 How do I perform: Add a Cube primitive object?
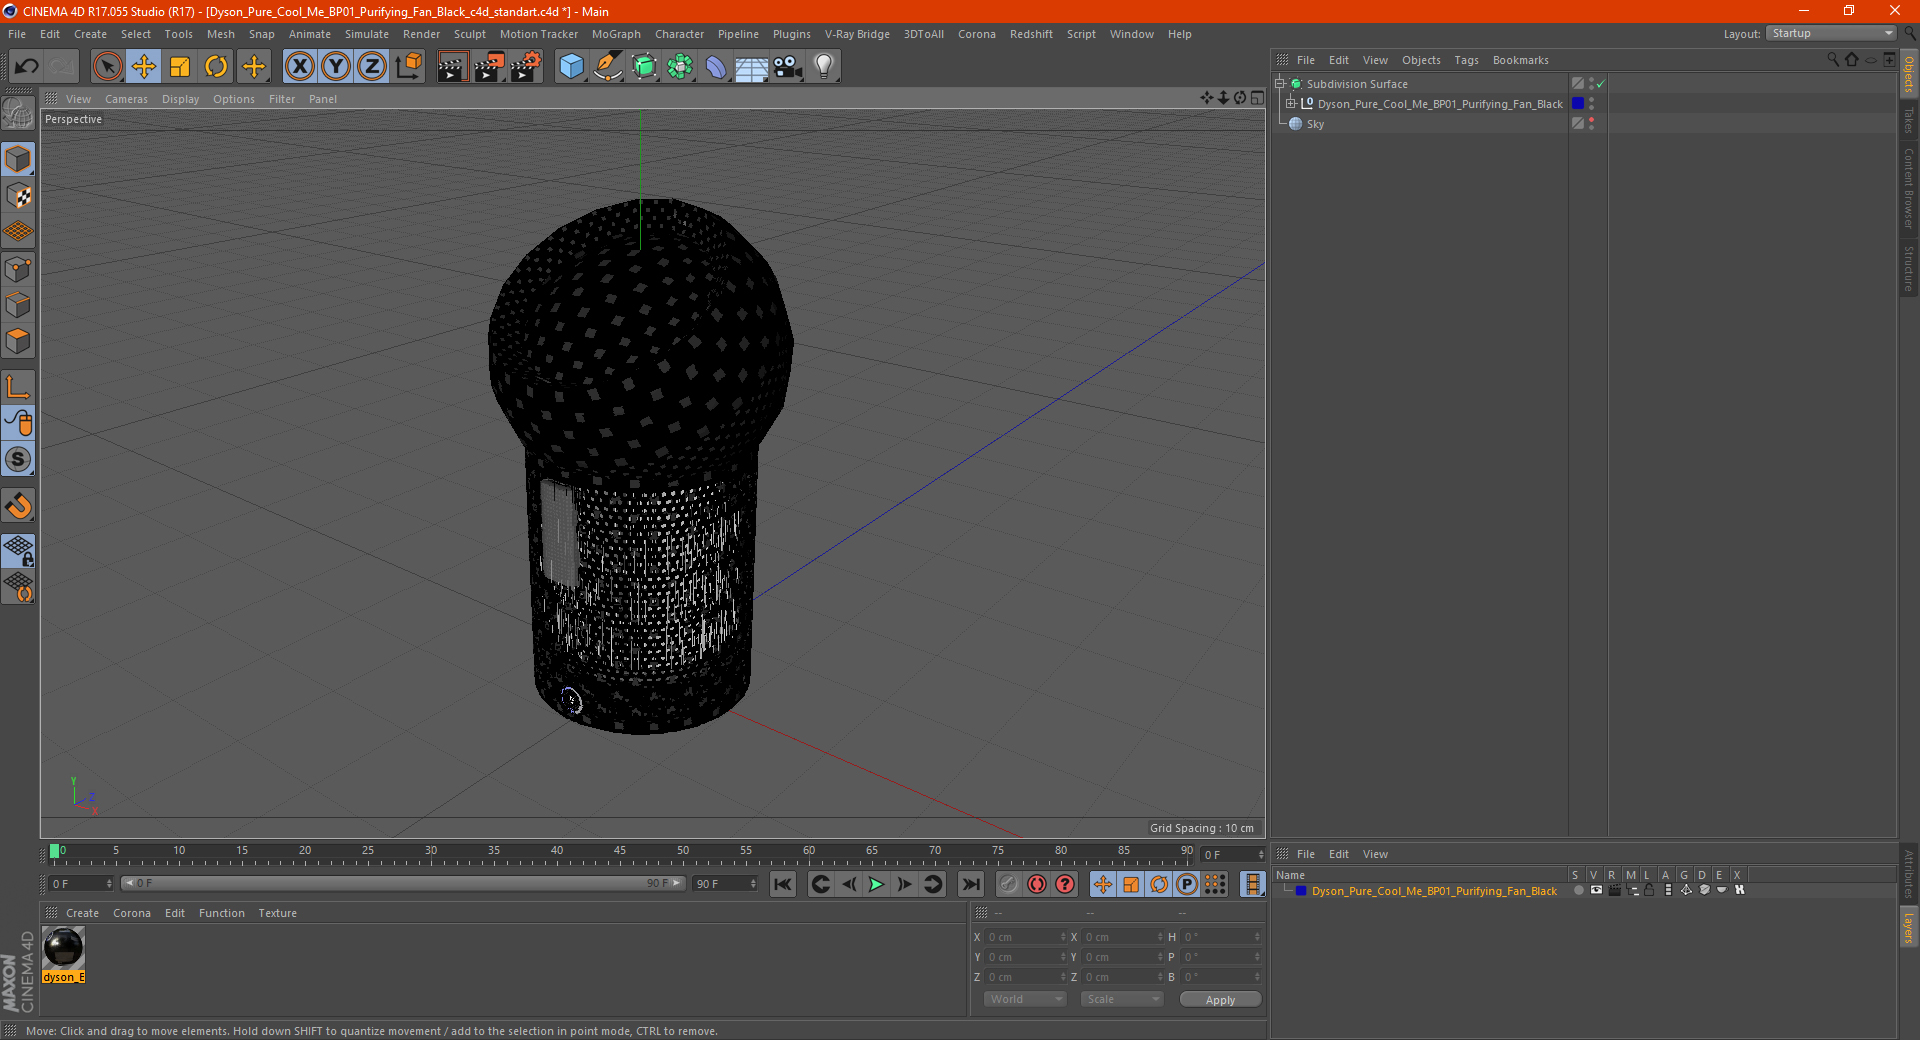pyautogui.click(x=571, y=67)
